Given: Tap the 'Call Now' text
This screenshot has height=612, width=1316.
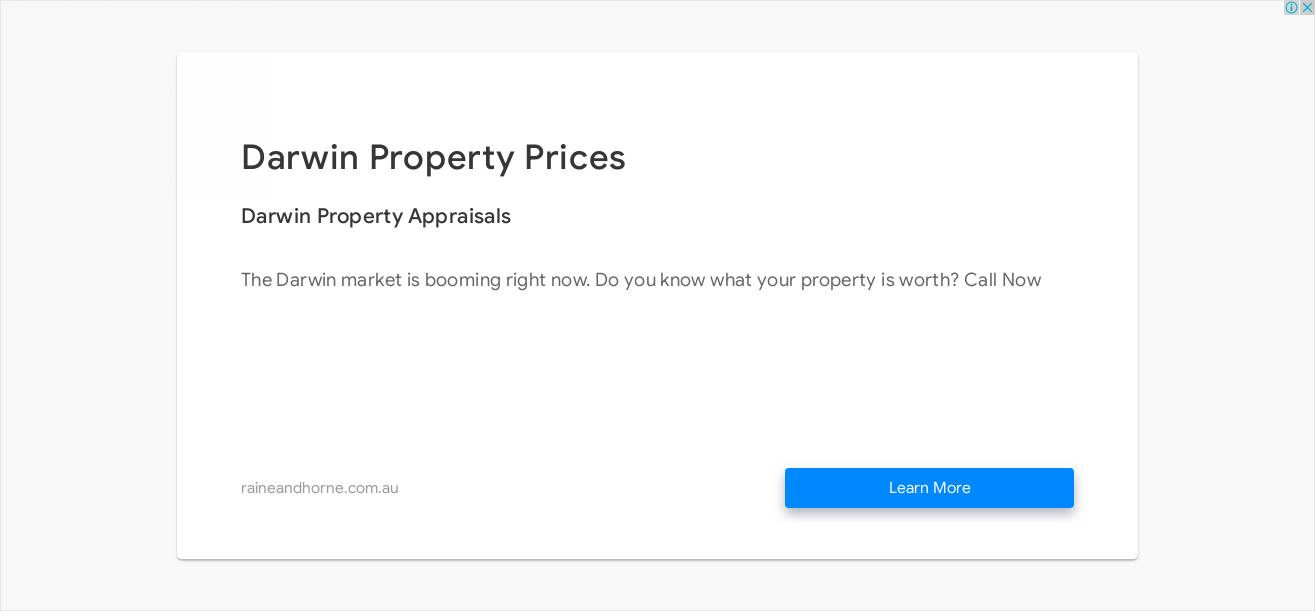Looking at the screenshot, I should [1002, 280].
